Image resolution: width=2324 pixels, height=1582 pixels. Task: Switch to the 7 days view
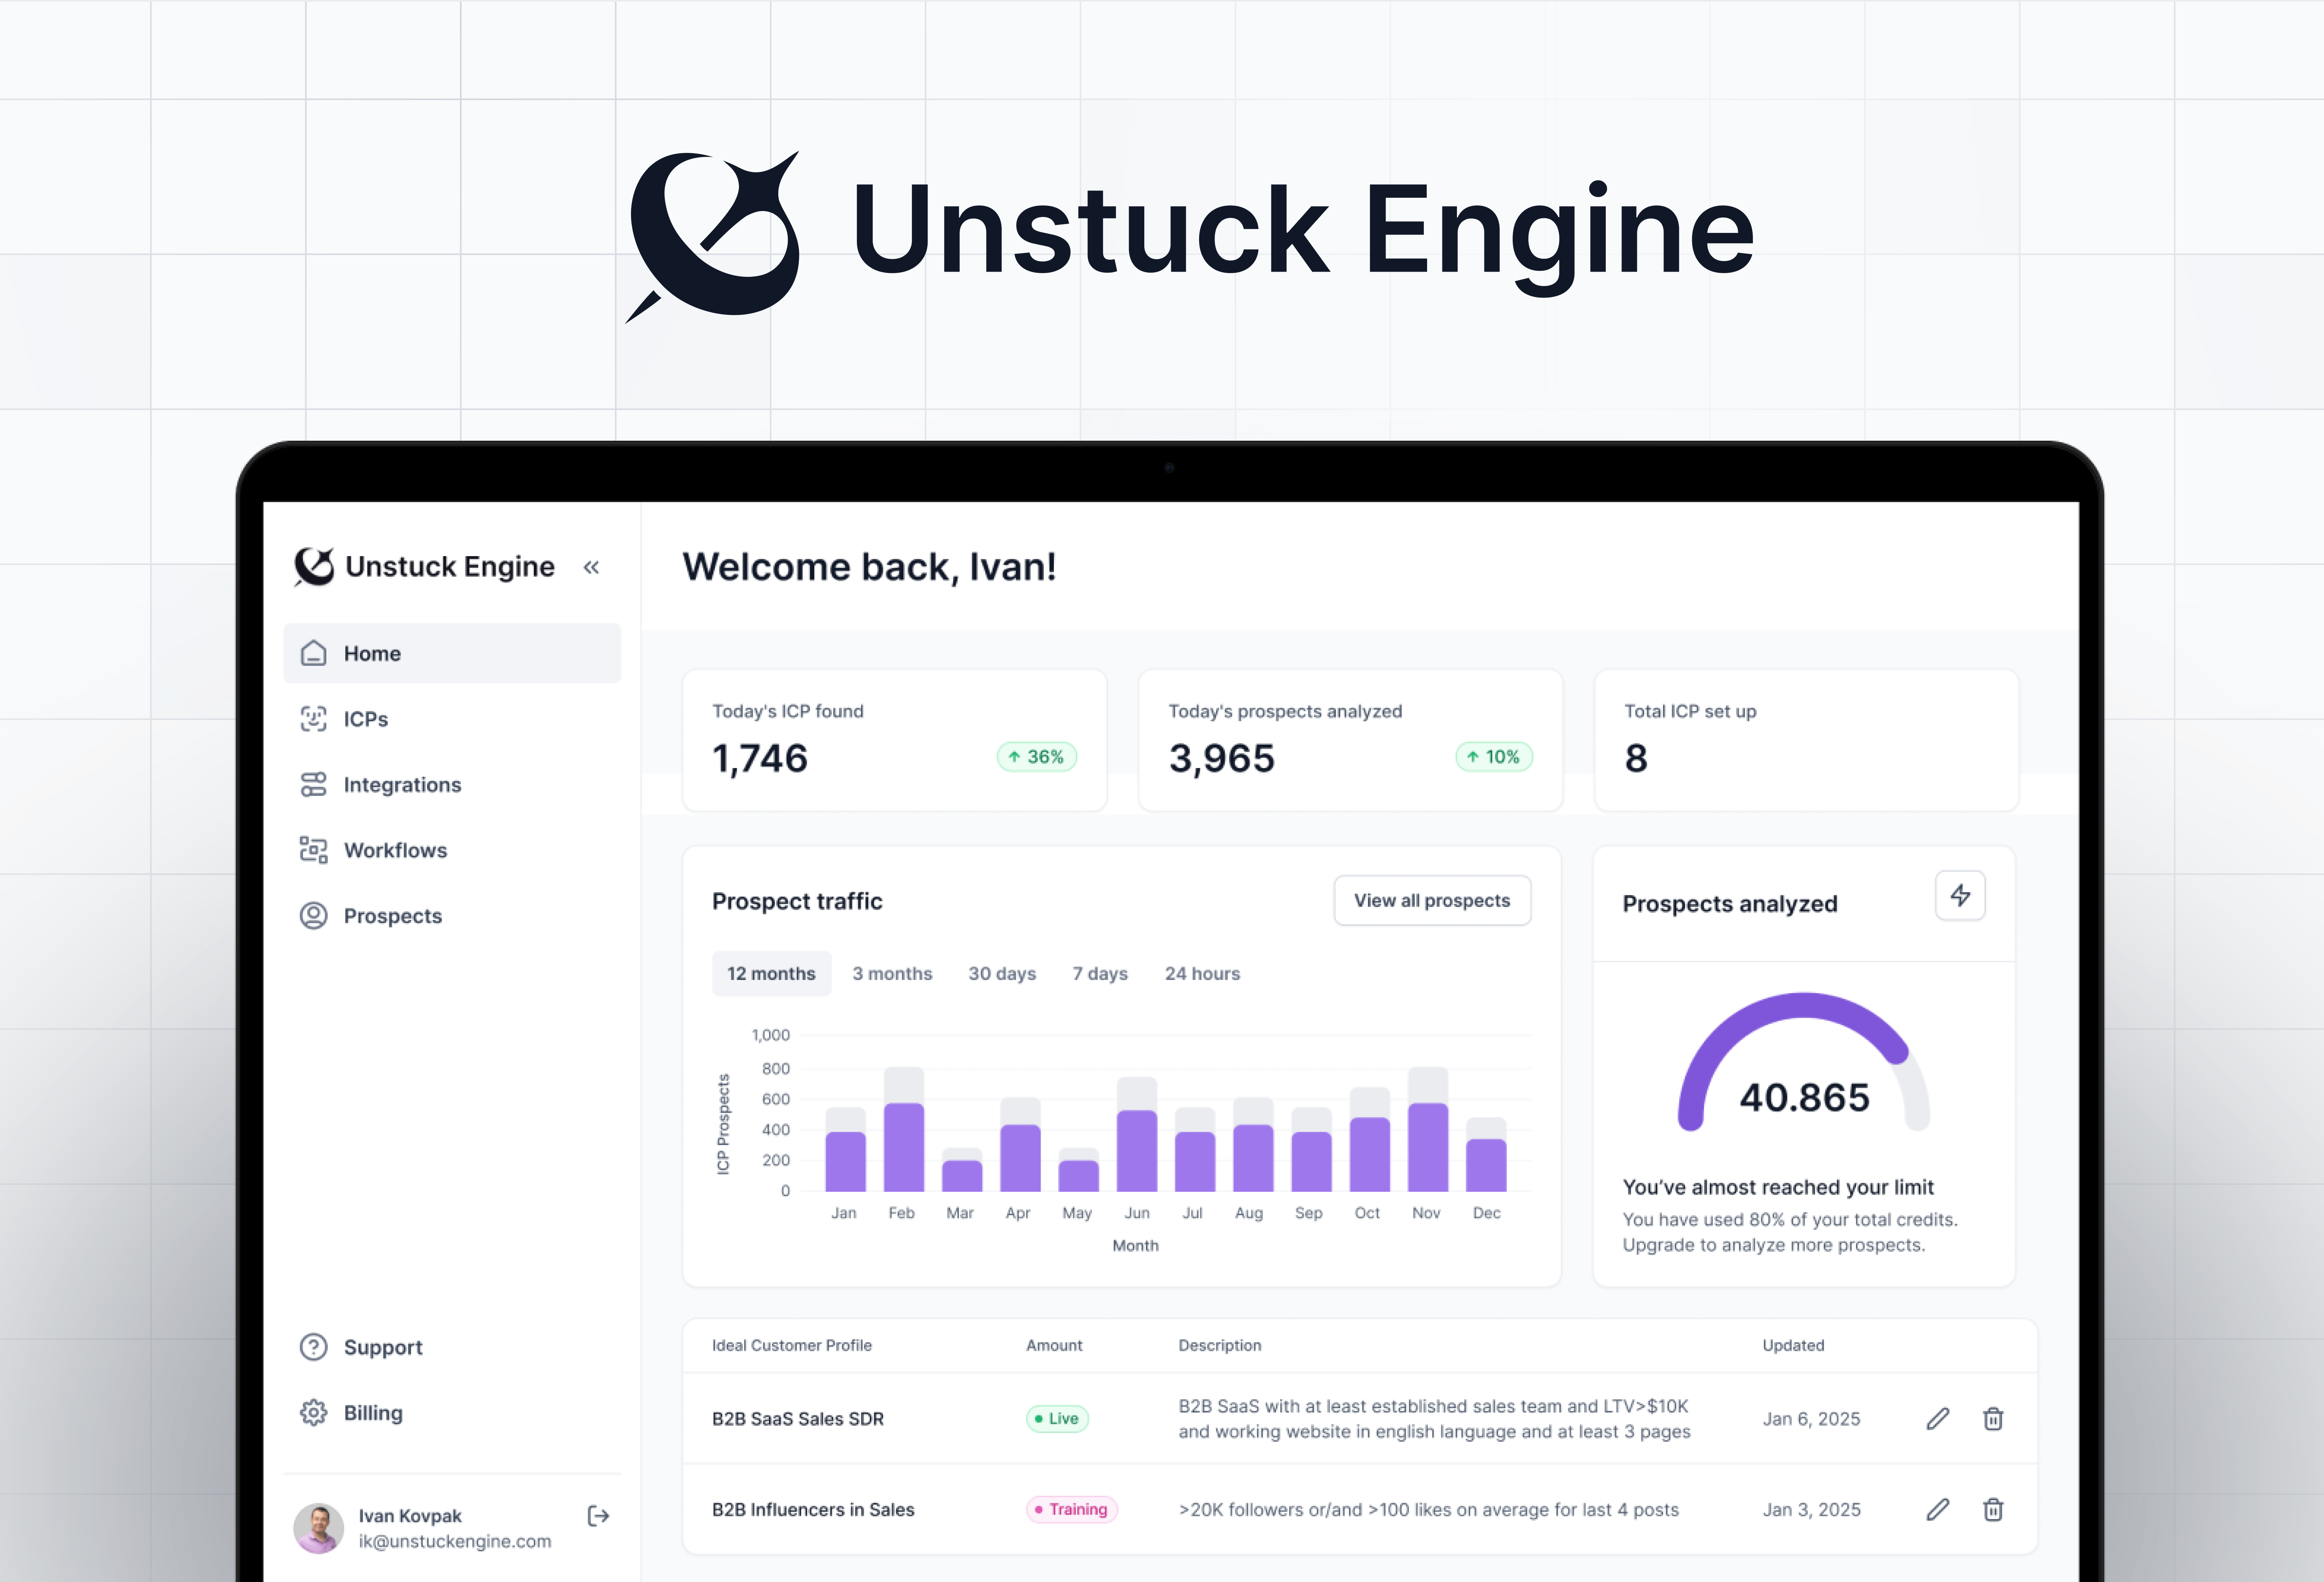click(x=1099, y=973)
